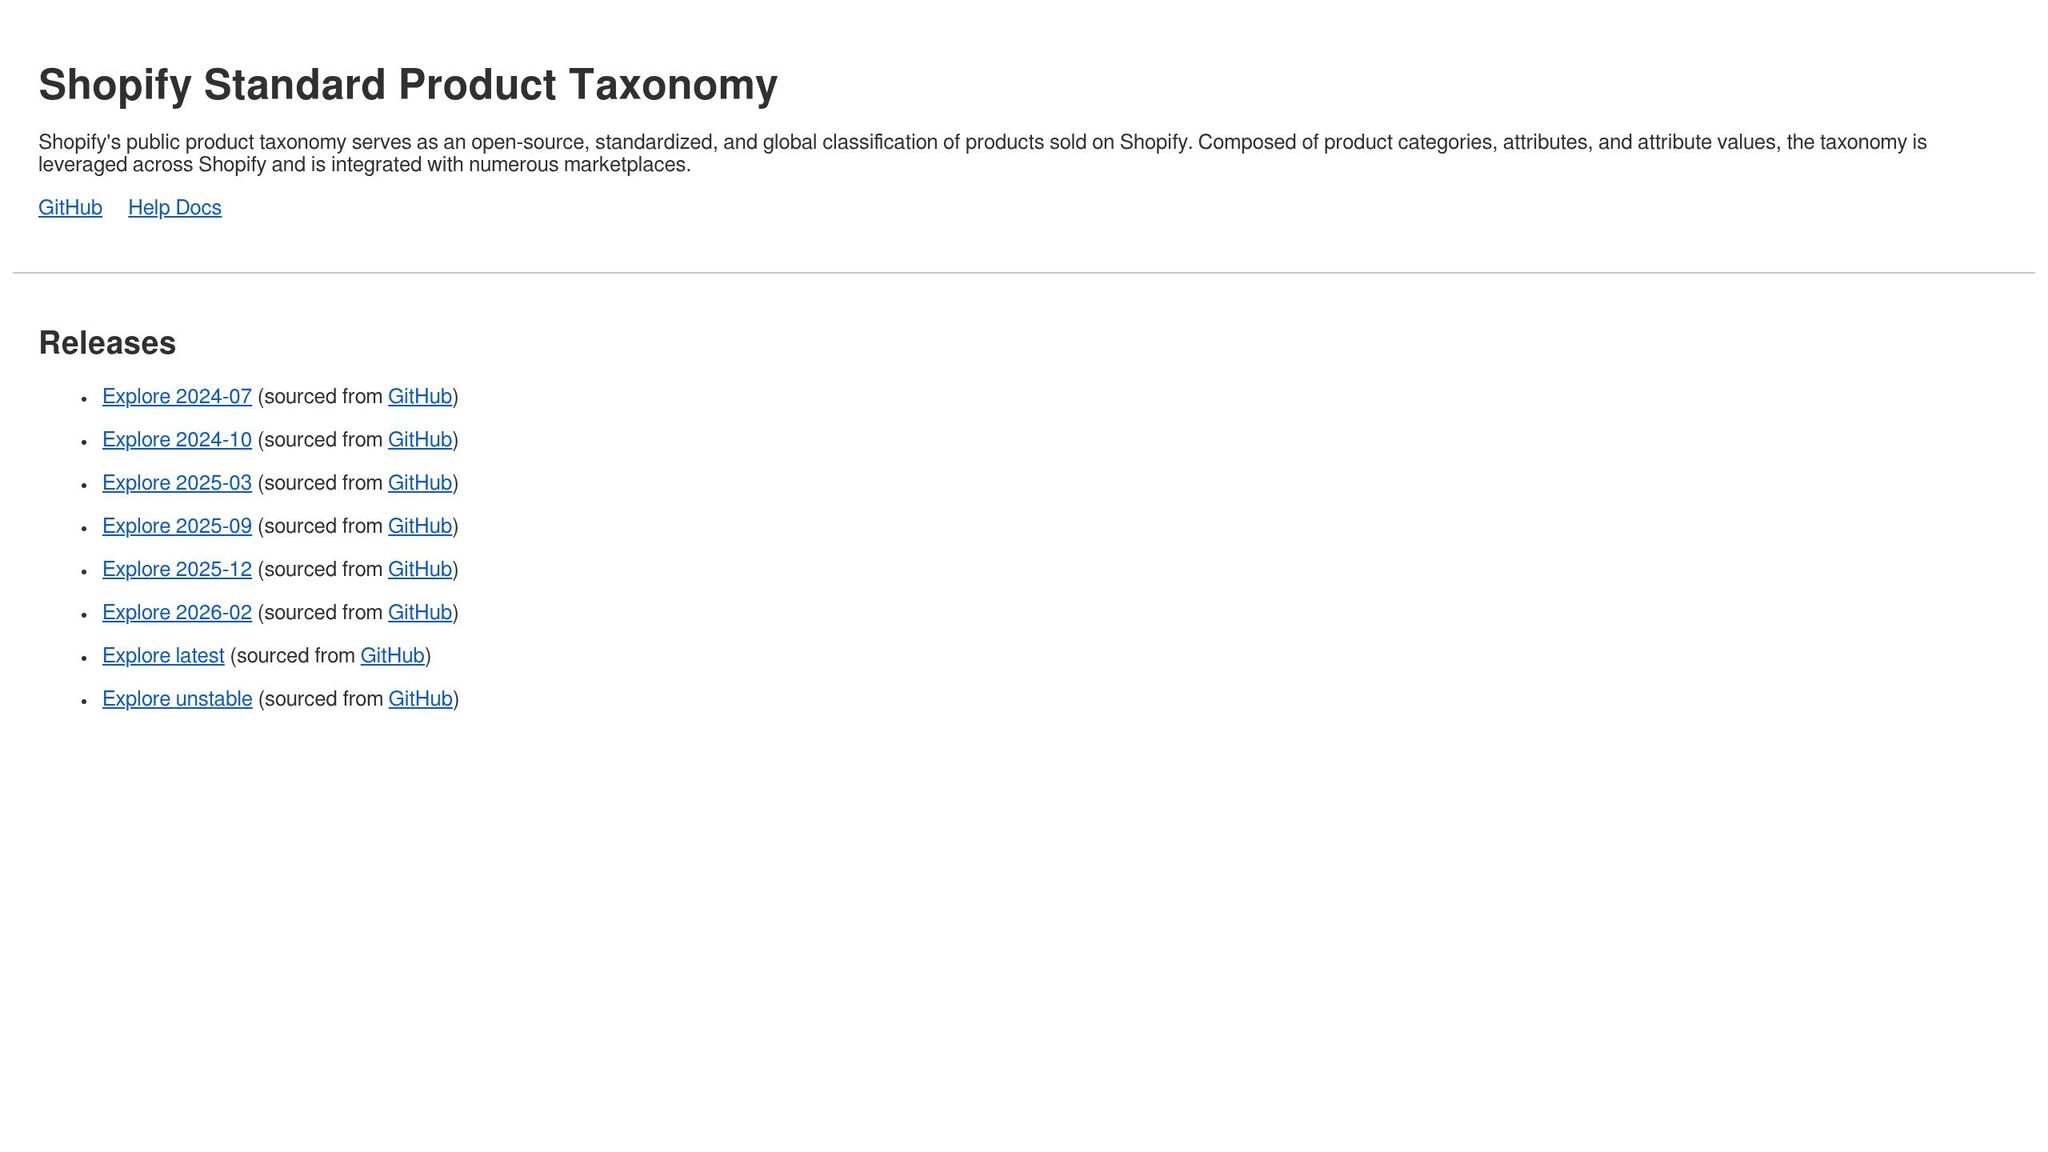The height and width of the screenshot is (1152, 2048).
Task: Explore the unstable taxonomy release
Action: tap(177, 698)
